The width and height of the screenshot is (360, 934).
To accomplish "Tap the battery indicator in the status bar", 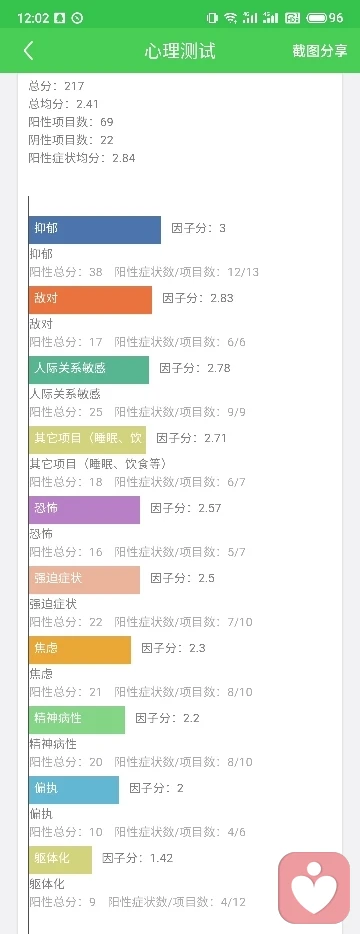I will (326, 18).
